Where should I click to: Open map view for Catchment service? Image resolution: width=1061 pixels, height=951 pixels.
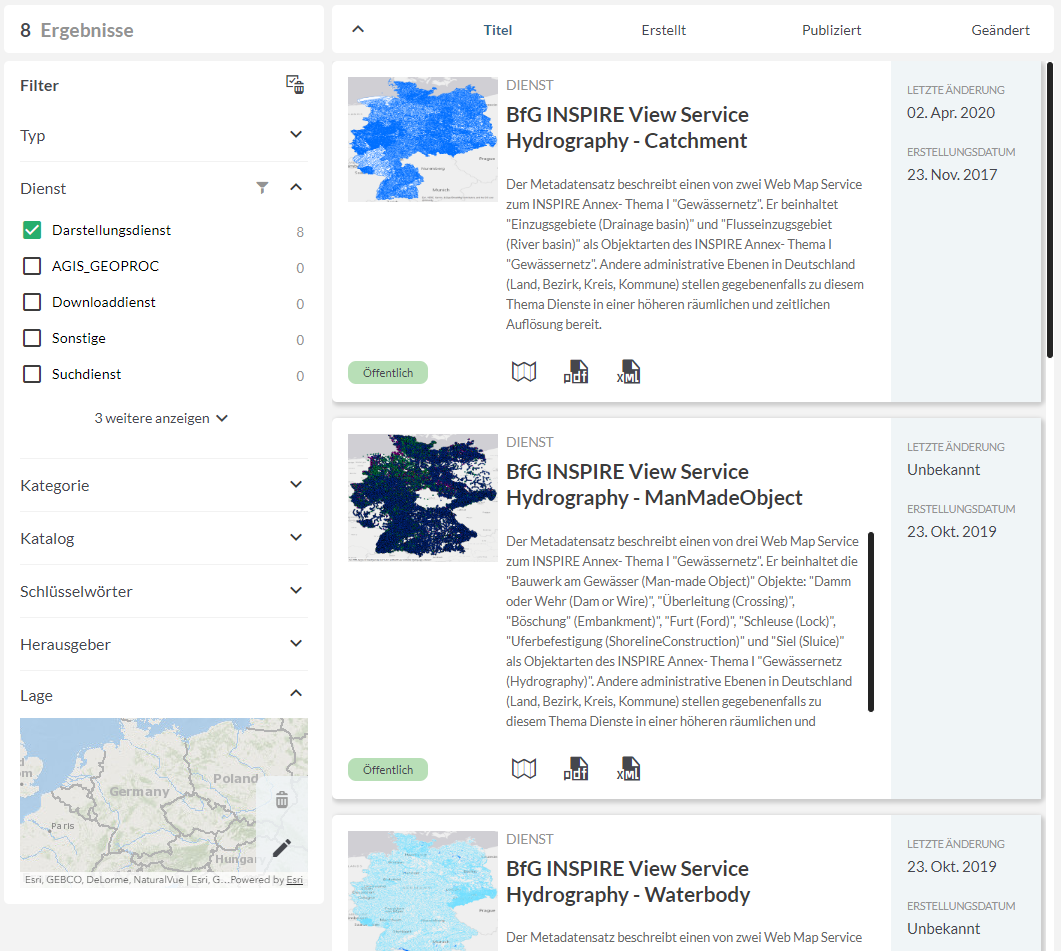(x=524, y=372)
